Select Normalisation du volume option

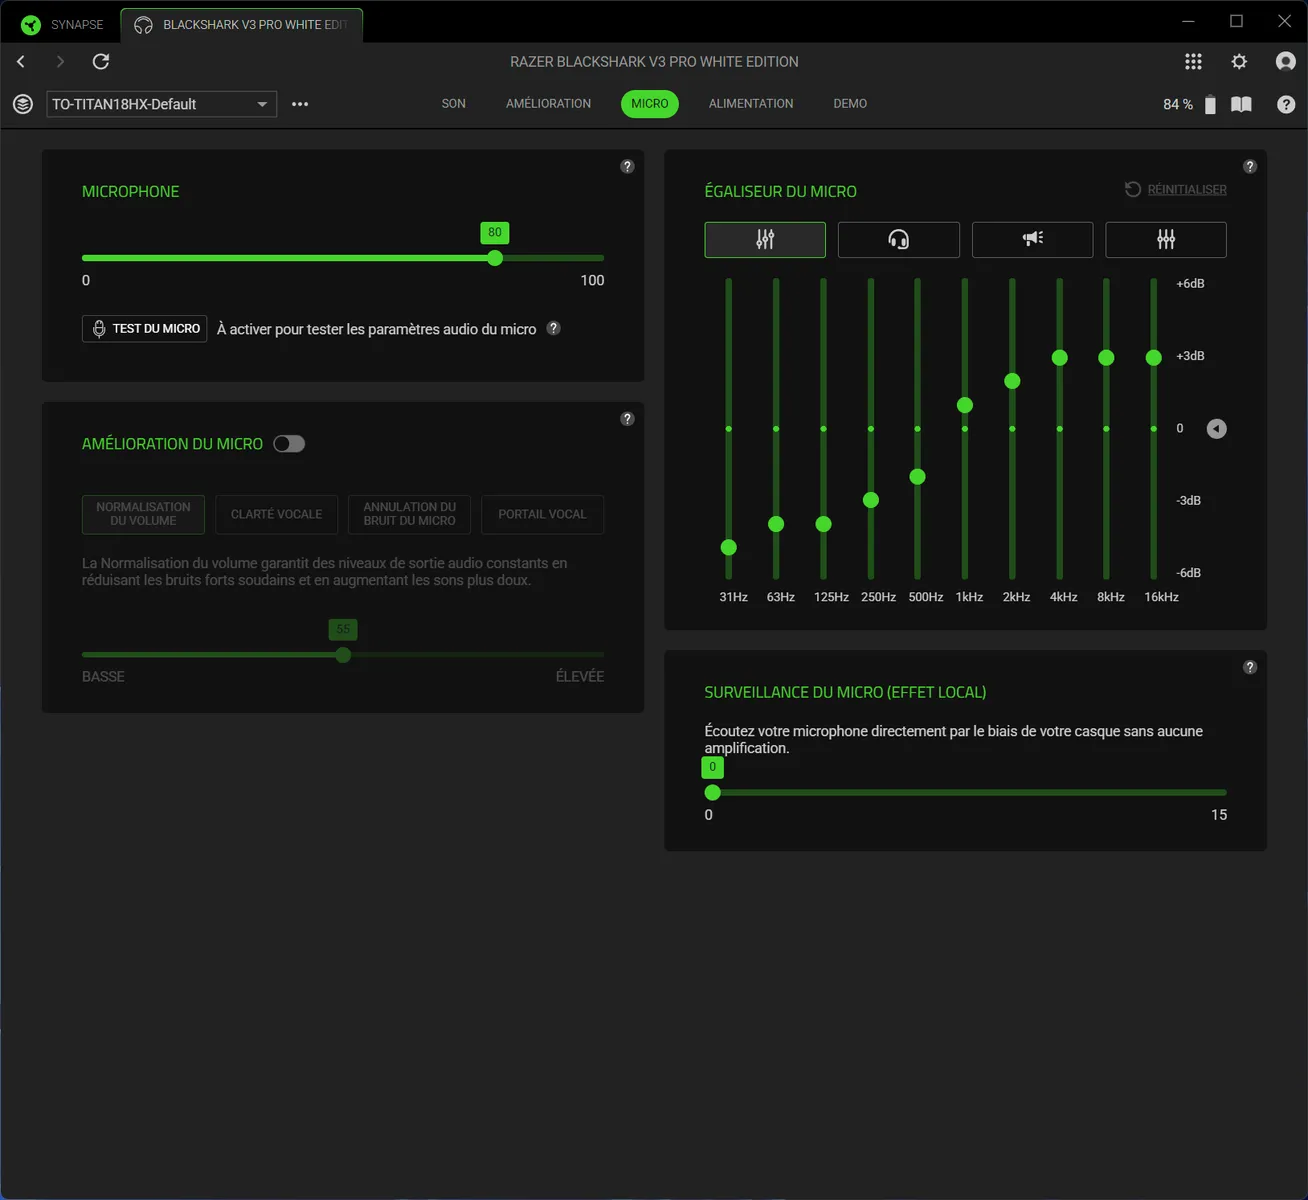point(143,514)
